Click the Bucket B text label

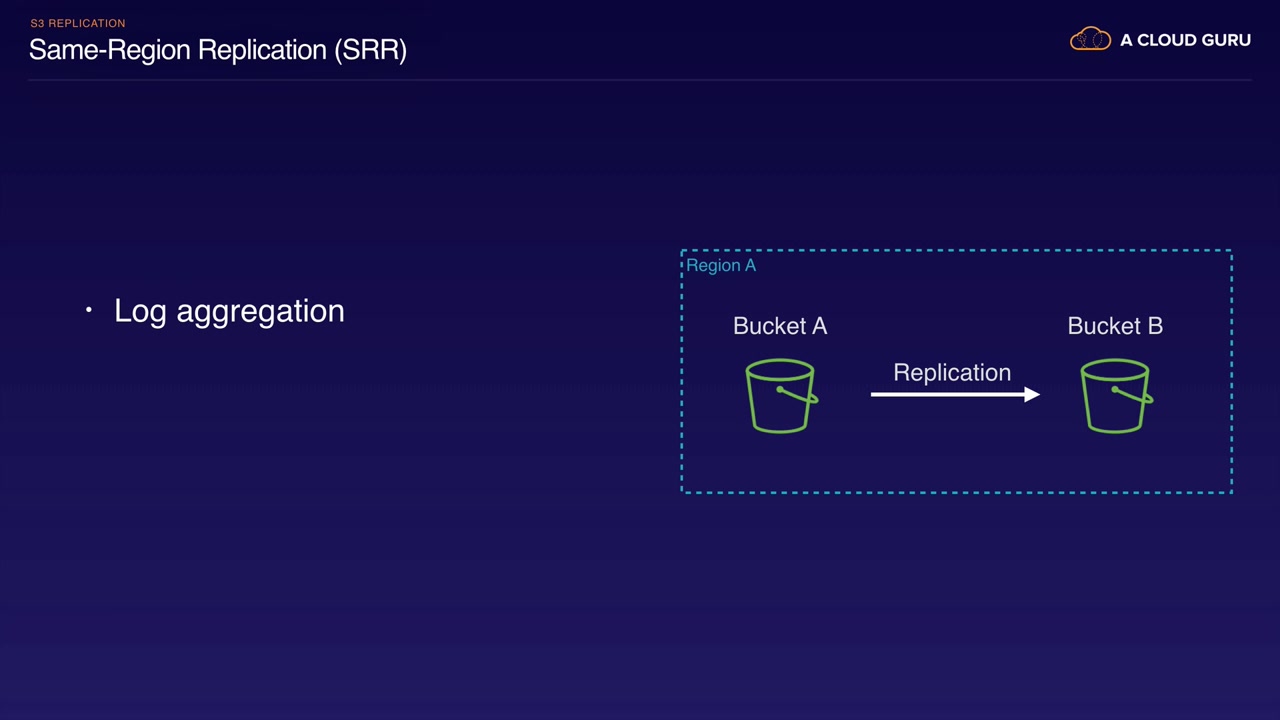[x=1115, y=326]
